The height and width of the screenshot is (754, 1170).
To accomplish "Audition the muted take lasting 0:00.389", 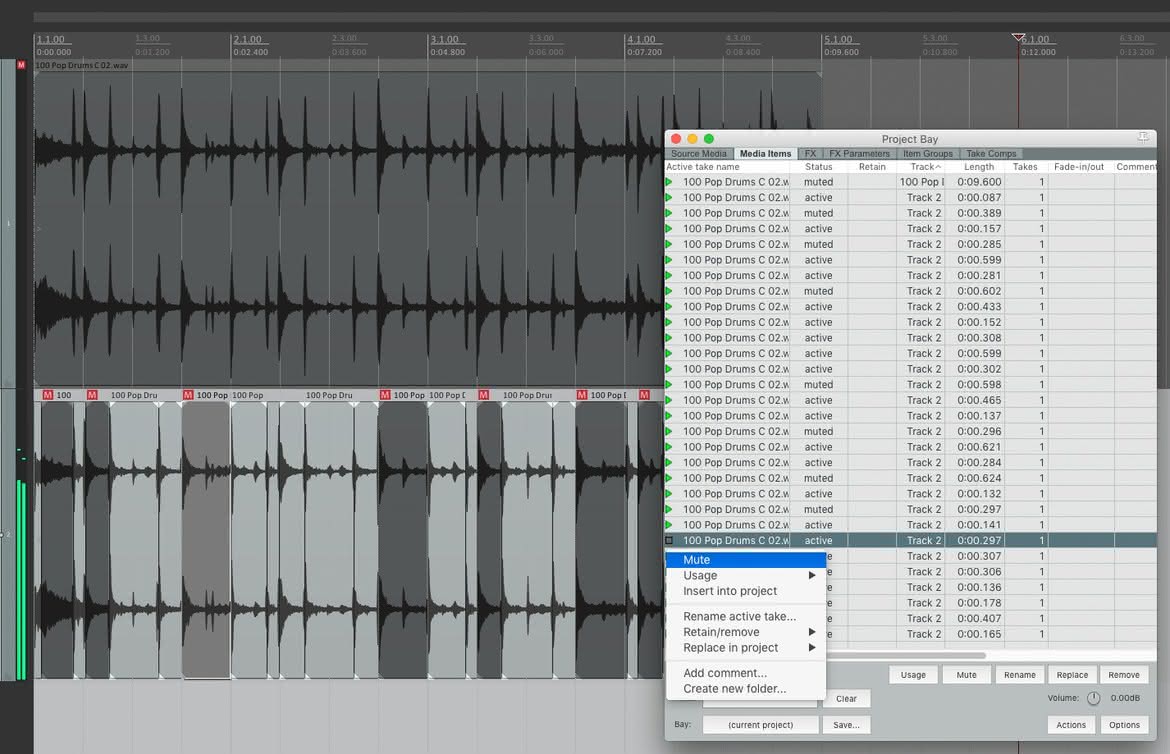I will point(669,214).
